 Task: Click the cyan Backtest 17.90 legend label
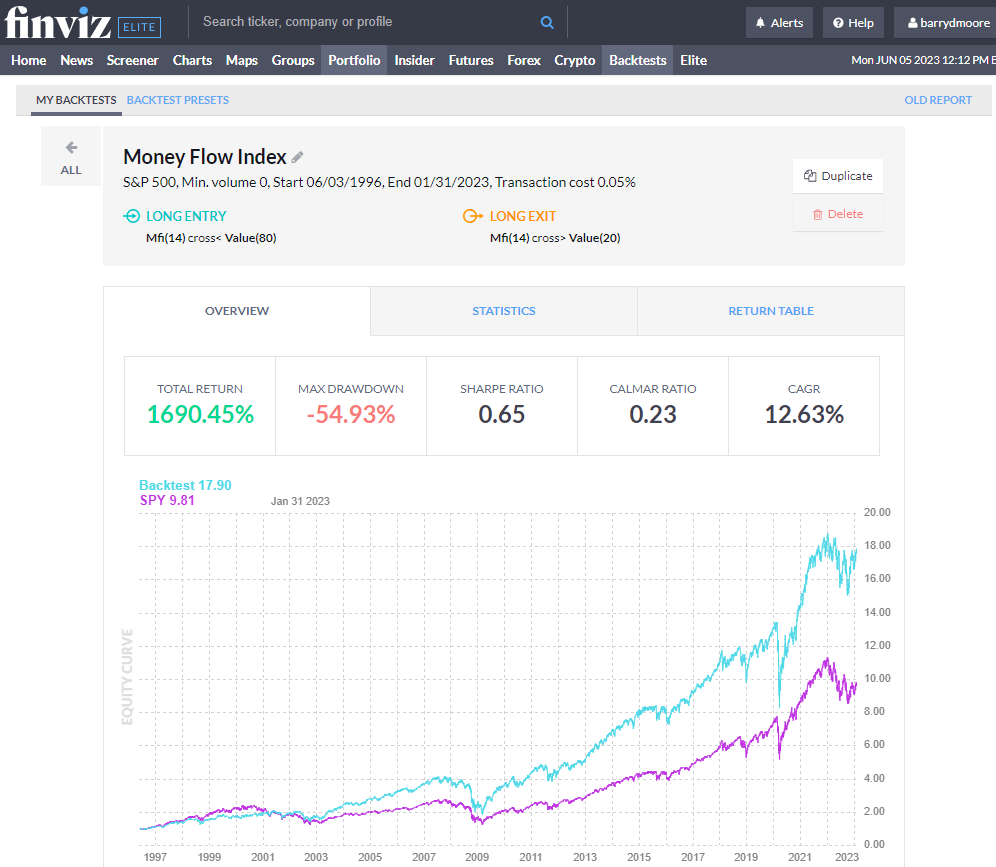[x=185, y=485]
